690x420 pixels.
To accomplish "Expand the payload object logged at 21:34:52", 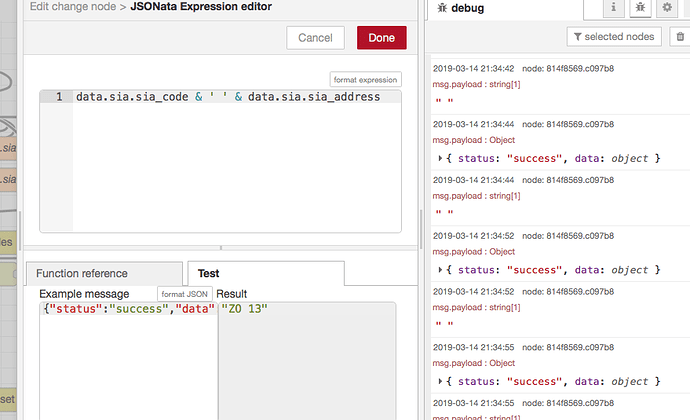I will coord(440,270).
